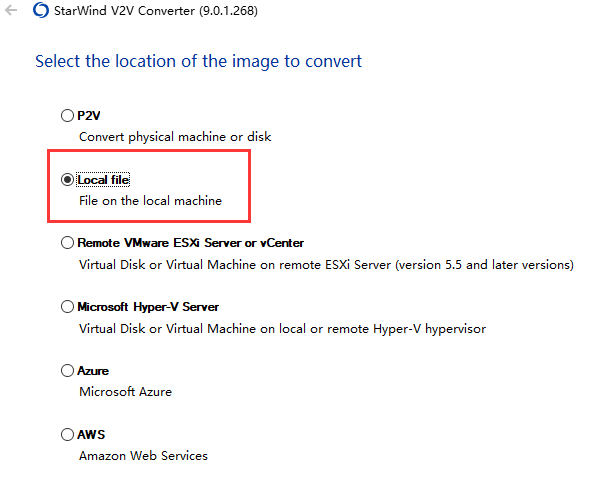Click the Azure option label
The image size is (594, 480).
[93, 371]
